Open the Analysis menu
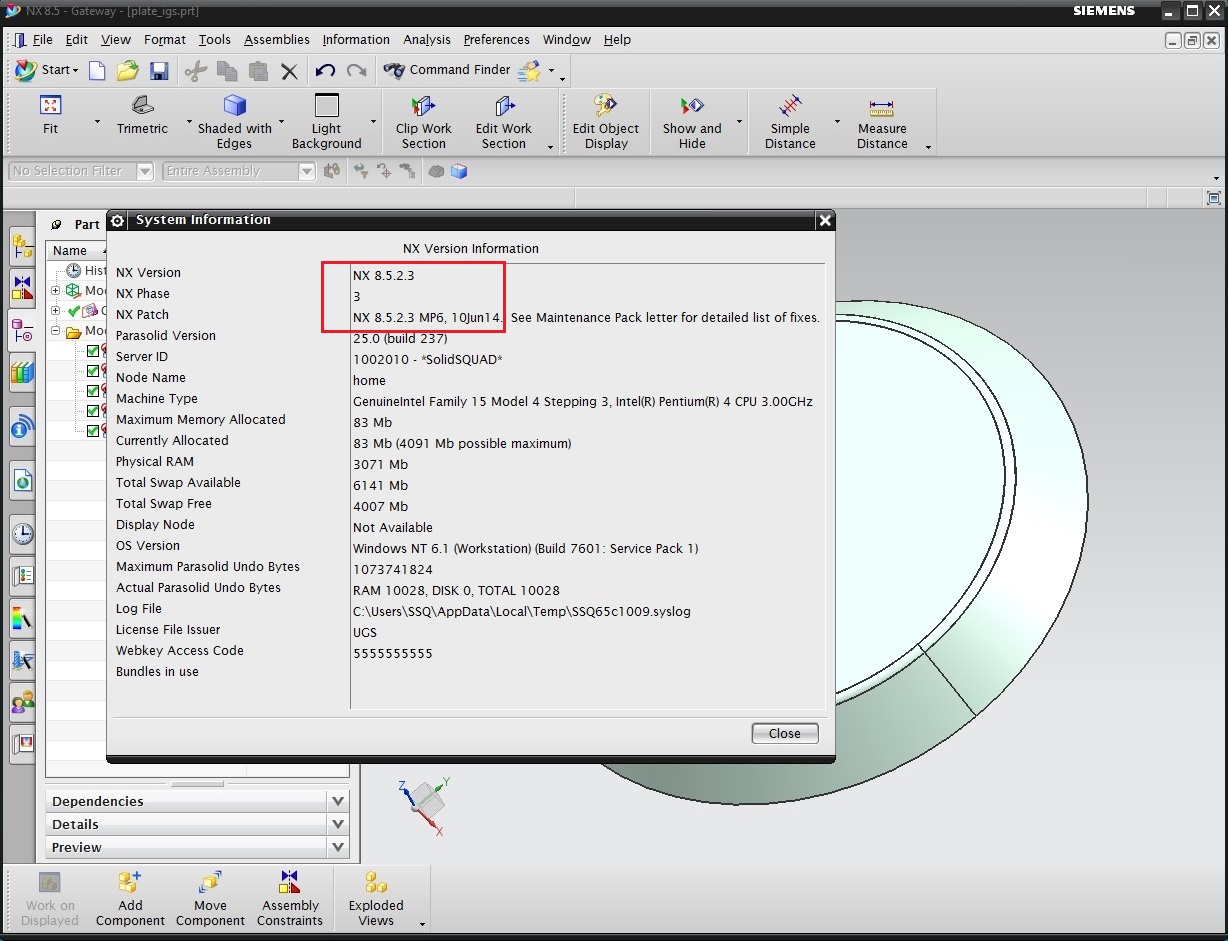Viewport: 1228px width, 941px height. click(427, 40)
